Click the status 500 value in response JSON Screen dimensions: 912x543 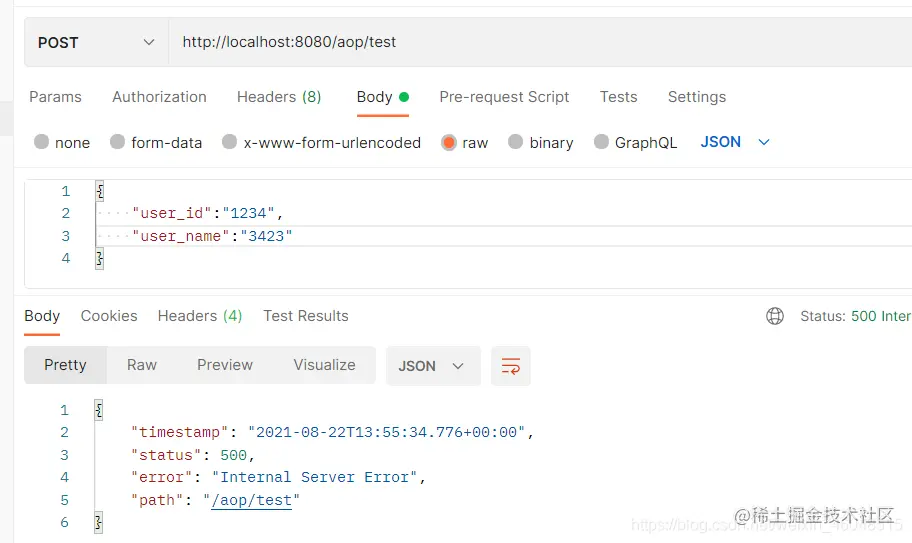233,455
